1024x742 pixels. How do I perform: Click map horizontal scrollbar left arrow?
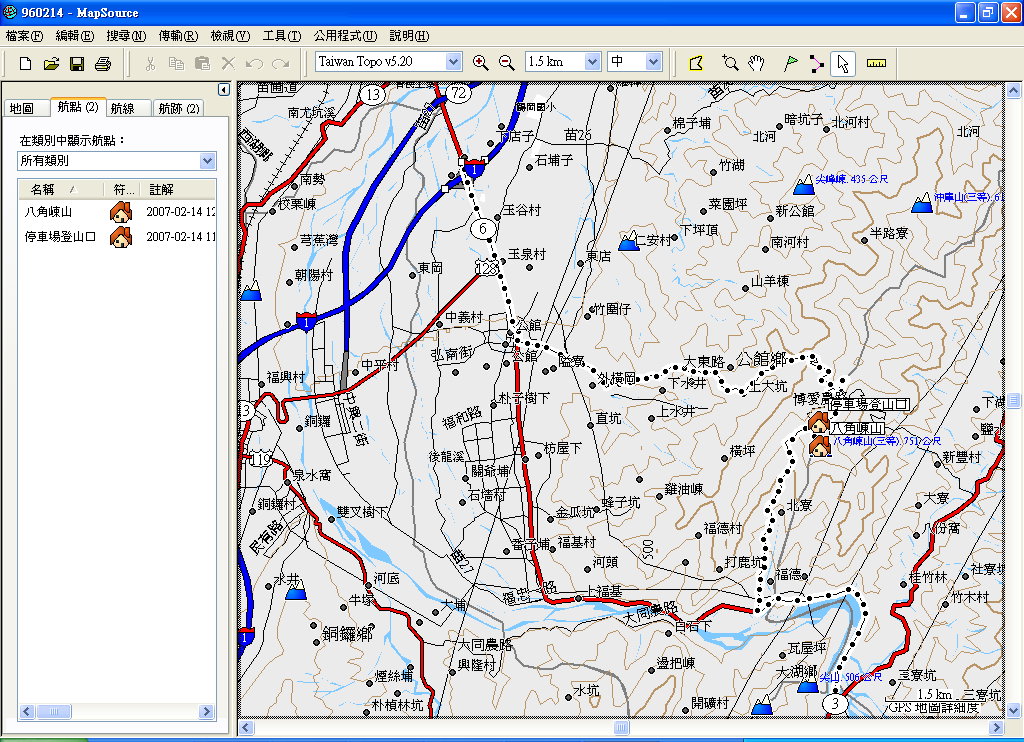pyautogui.click(x=246, y=728)
